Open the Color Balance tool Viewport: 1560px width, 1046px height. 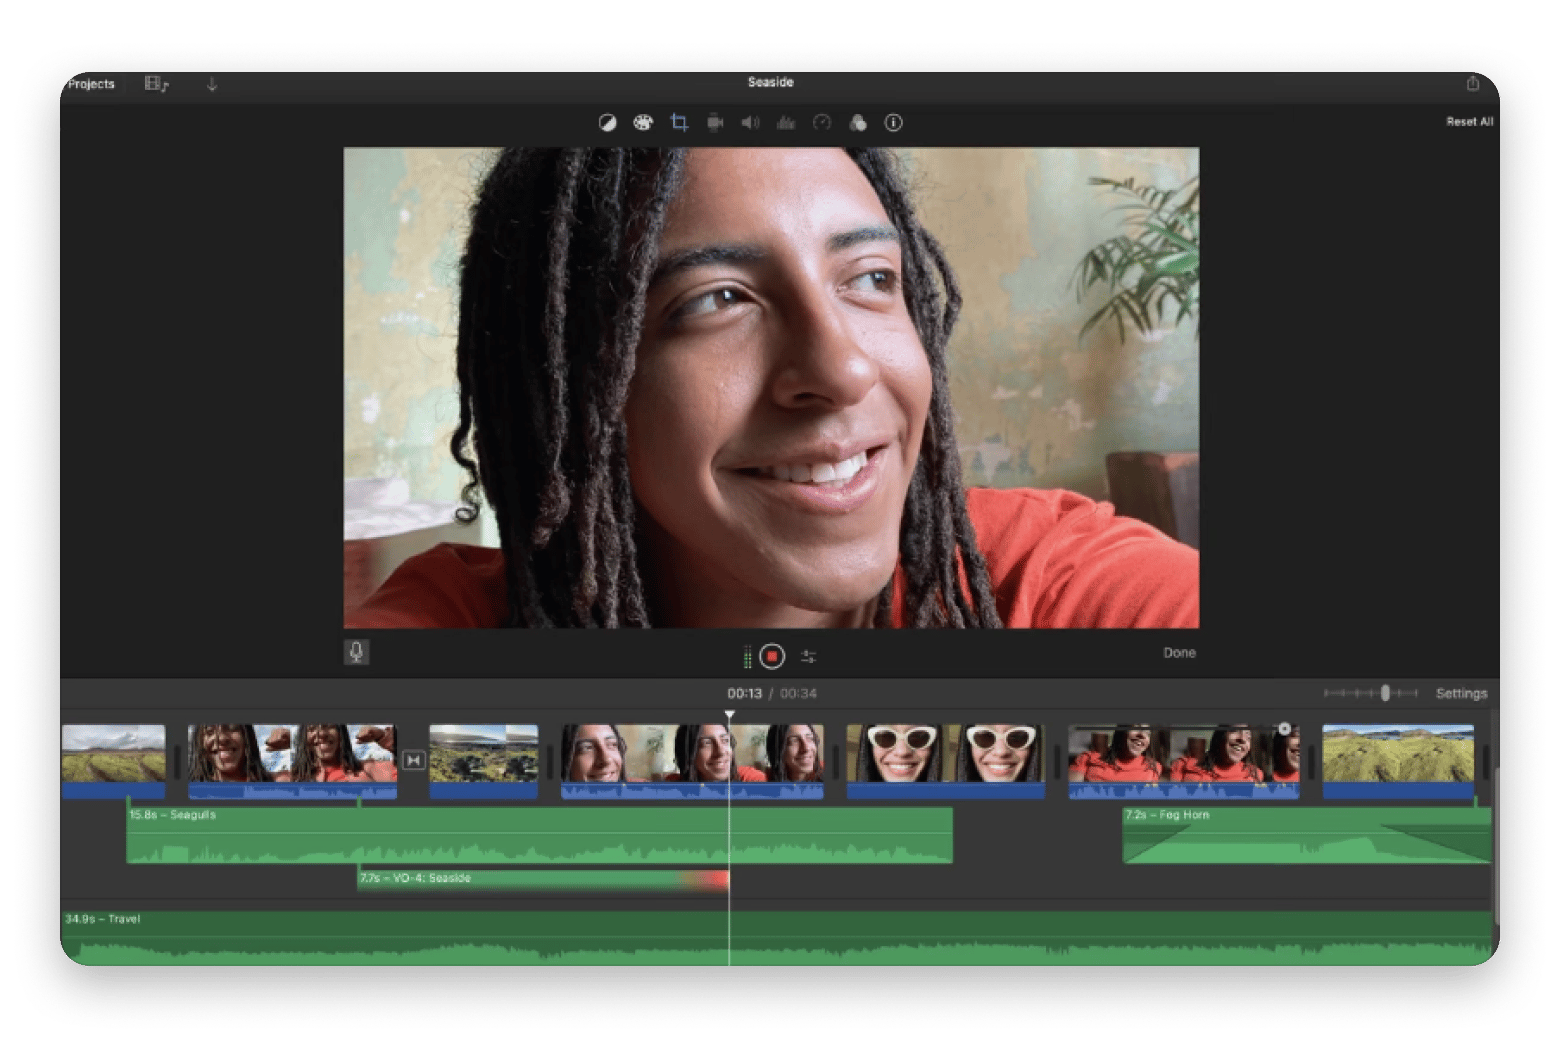[608, 122]
